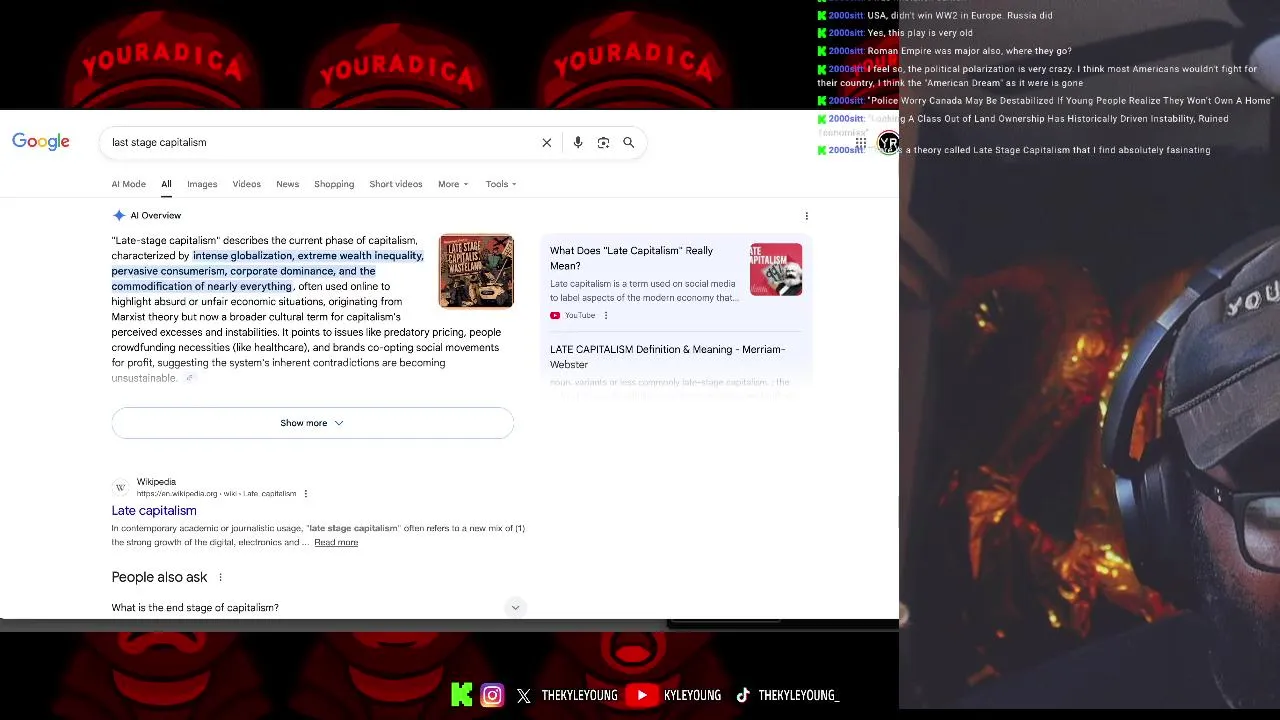Click the YouTube icon in the footer
This screenshot has height=720, width=1280.
pyautogui.click(x=642, y=695)
